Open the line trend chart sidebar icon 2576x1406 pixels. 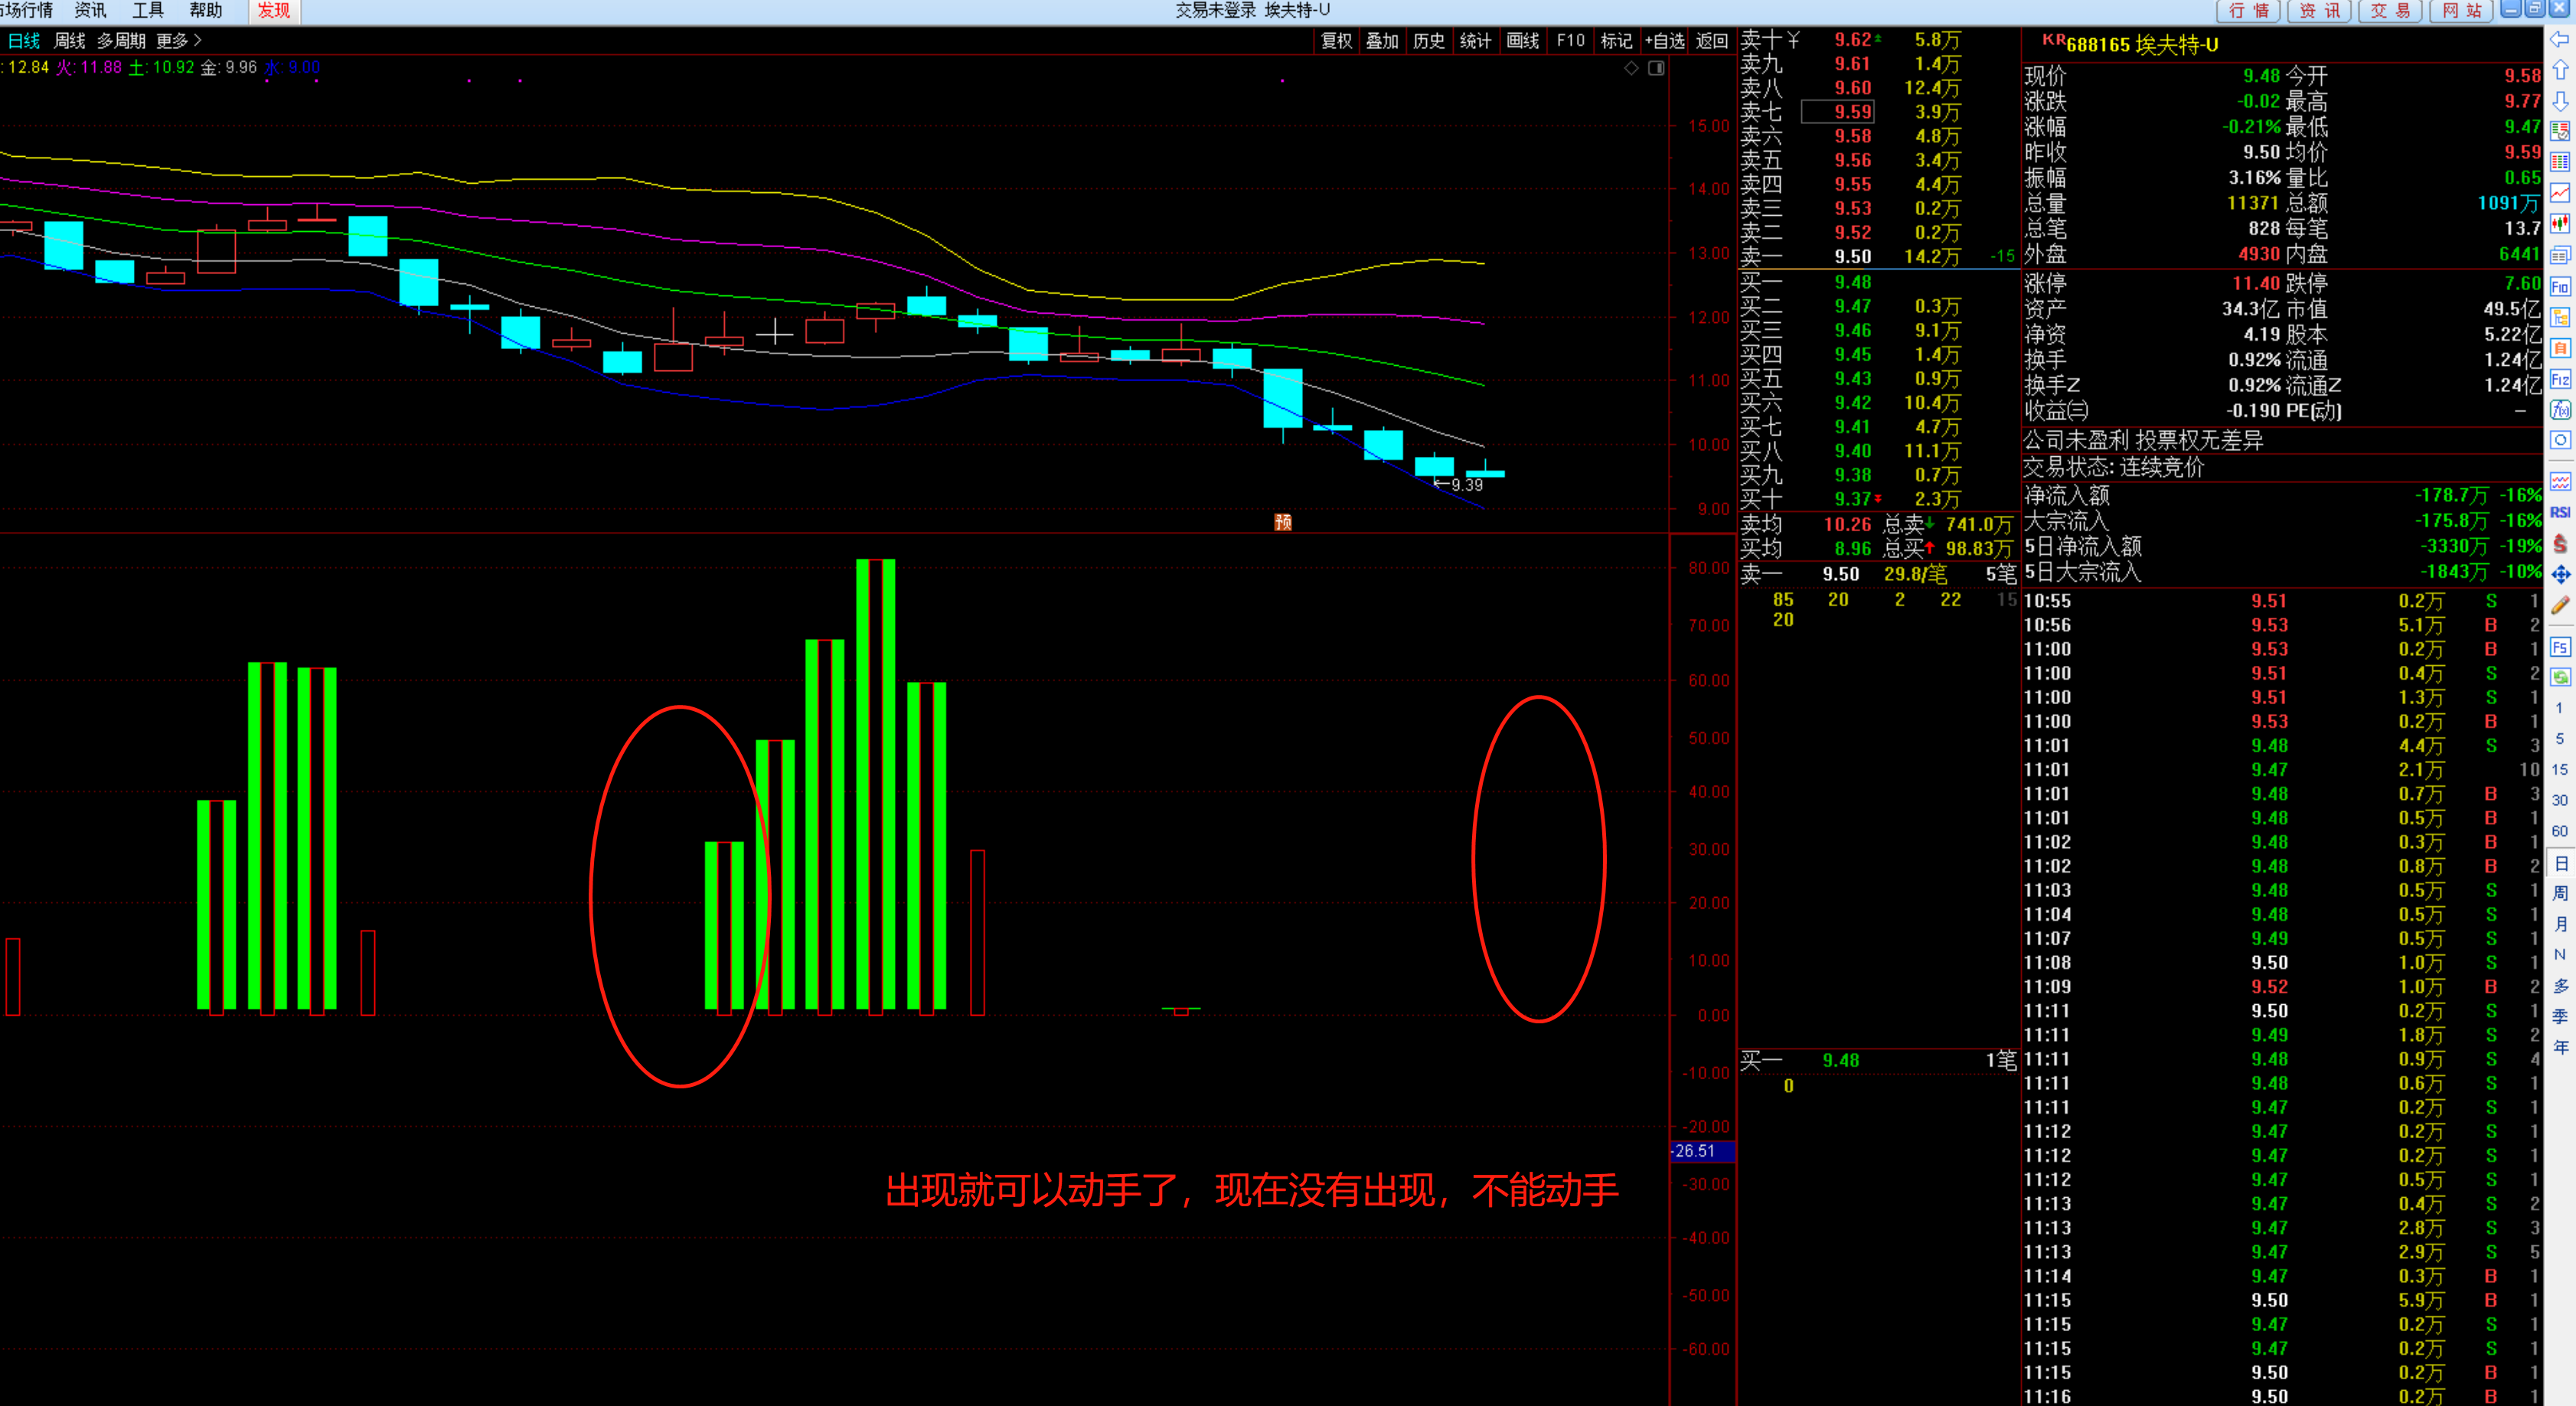(2560, 193)
